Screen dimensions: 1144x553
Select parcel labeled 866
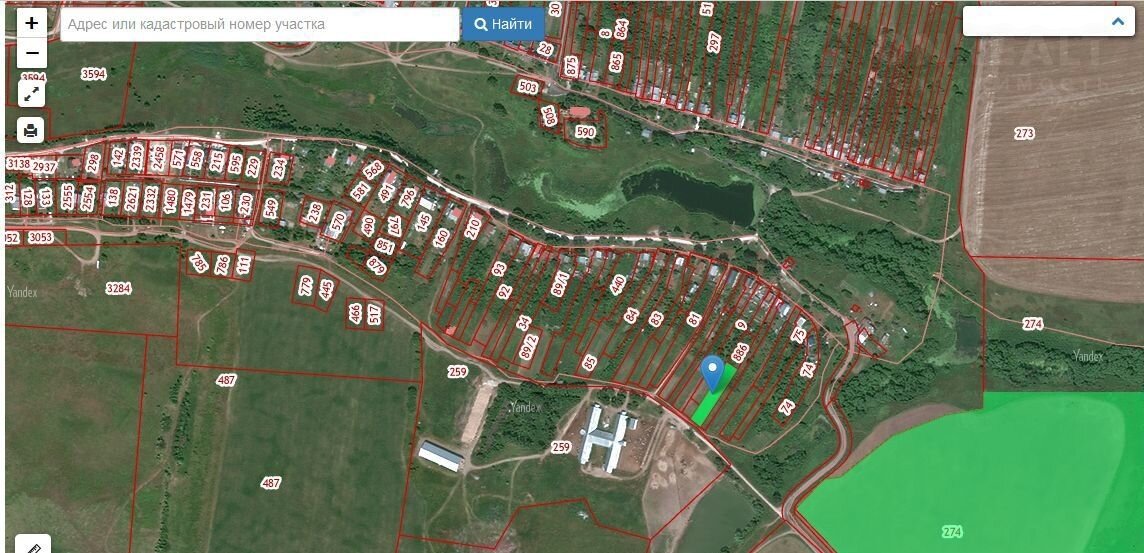pos(740,353)
